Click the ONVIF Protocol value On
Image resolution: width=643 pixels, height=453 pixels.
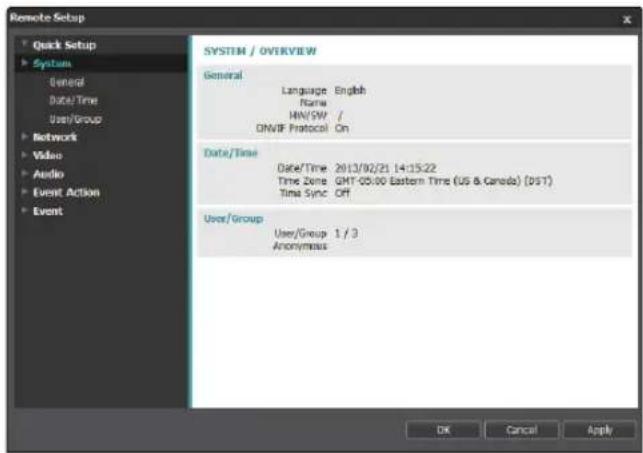[x=342, y=128]
